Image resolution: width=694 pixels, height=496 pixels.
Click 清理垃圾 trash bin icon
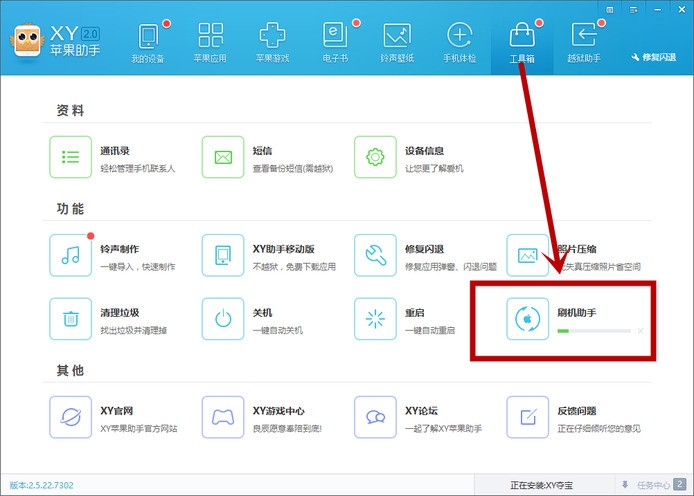point(70,319)
